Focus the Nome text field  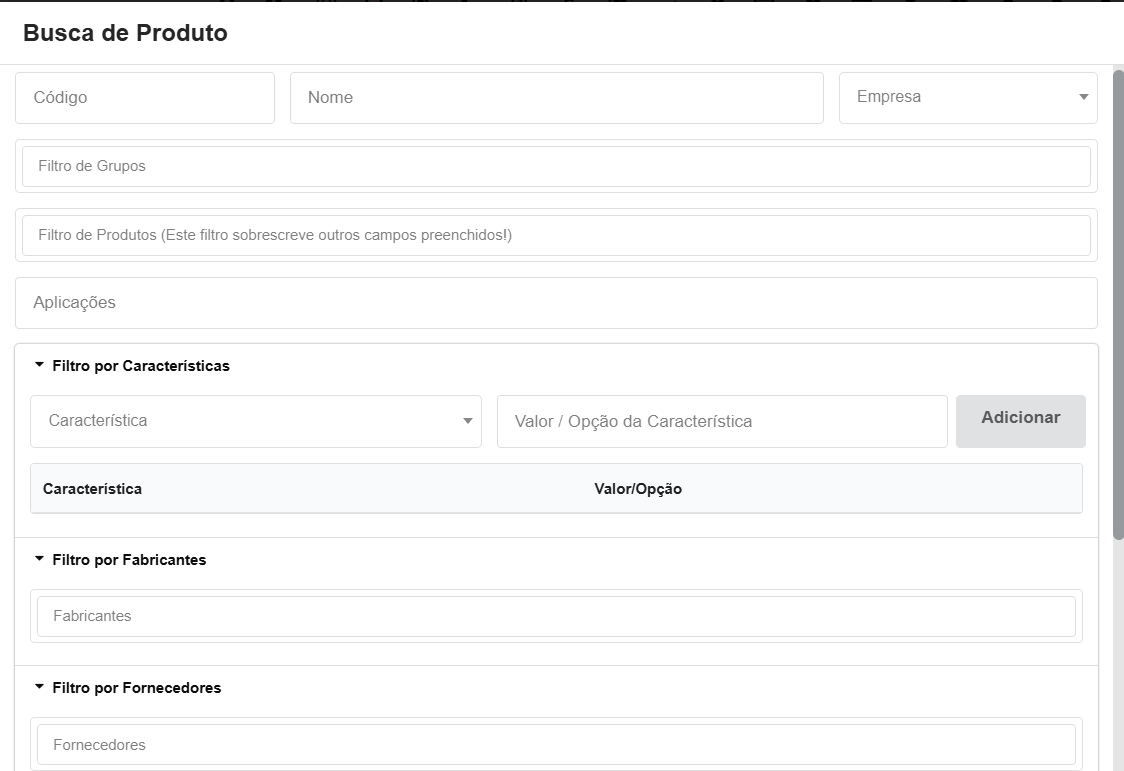coord(556,98)
